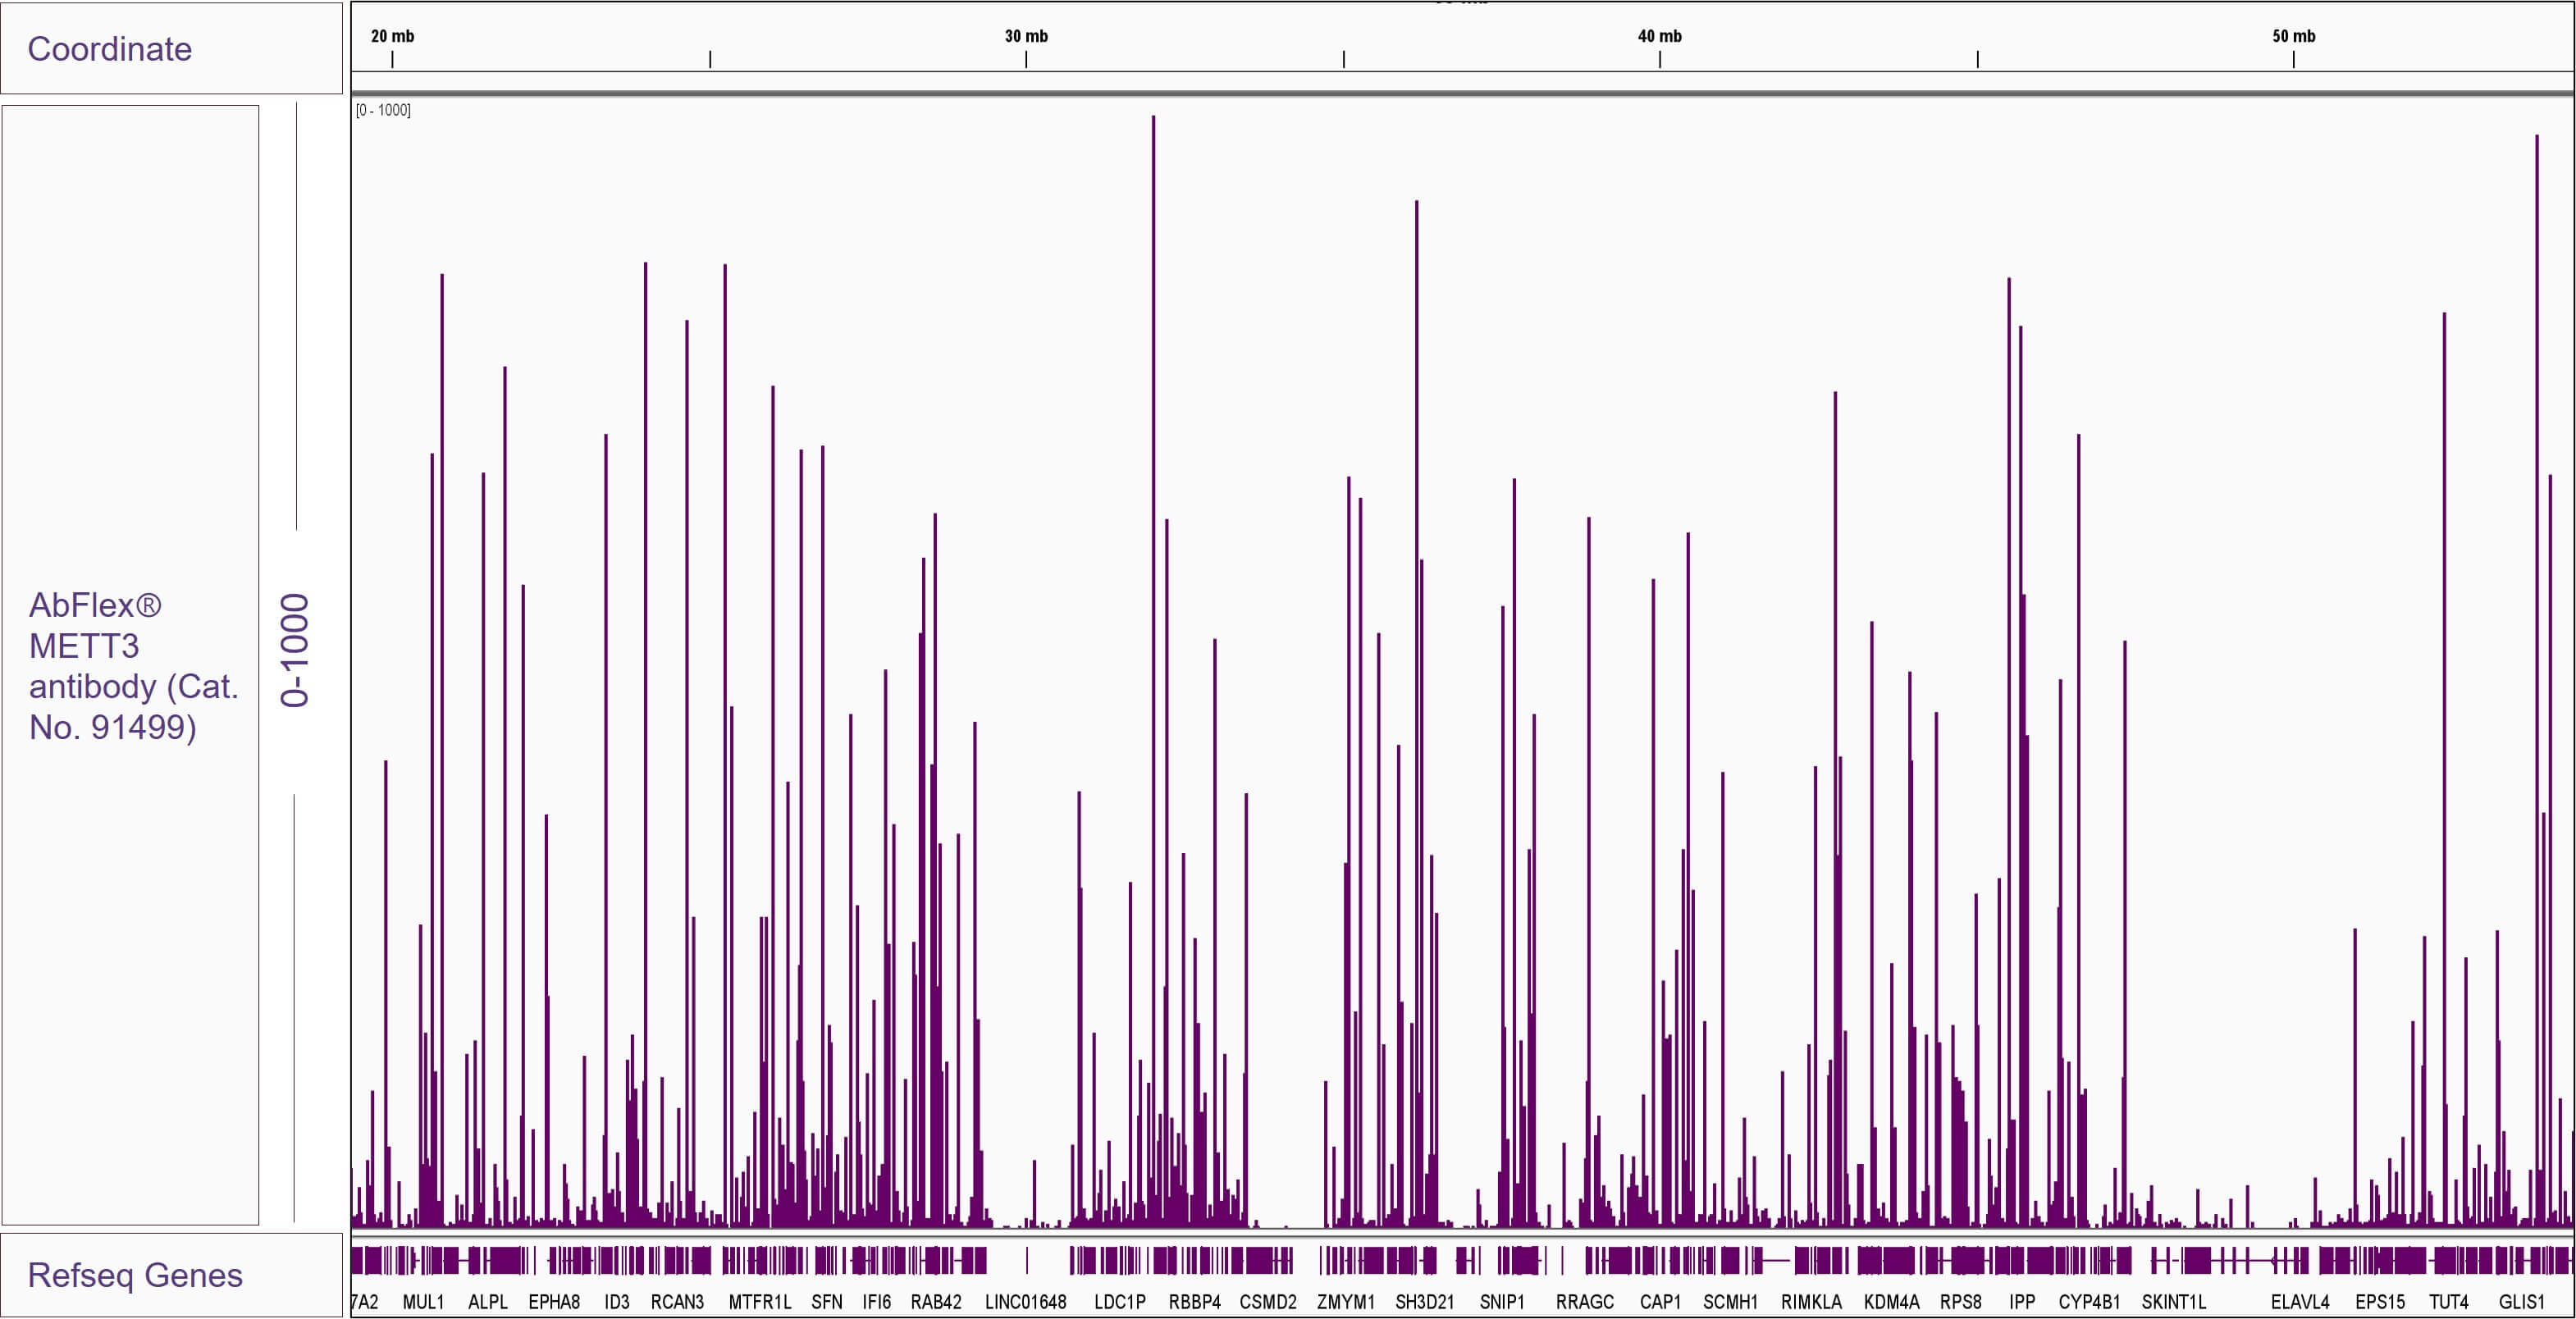Select the ALPL gene label

pos(488,1302)
